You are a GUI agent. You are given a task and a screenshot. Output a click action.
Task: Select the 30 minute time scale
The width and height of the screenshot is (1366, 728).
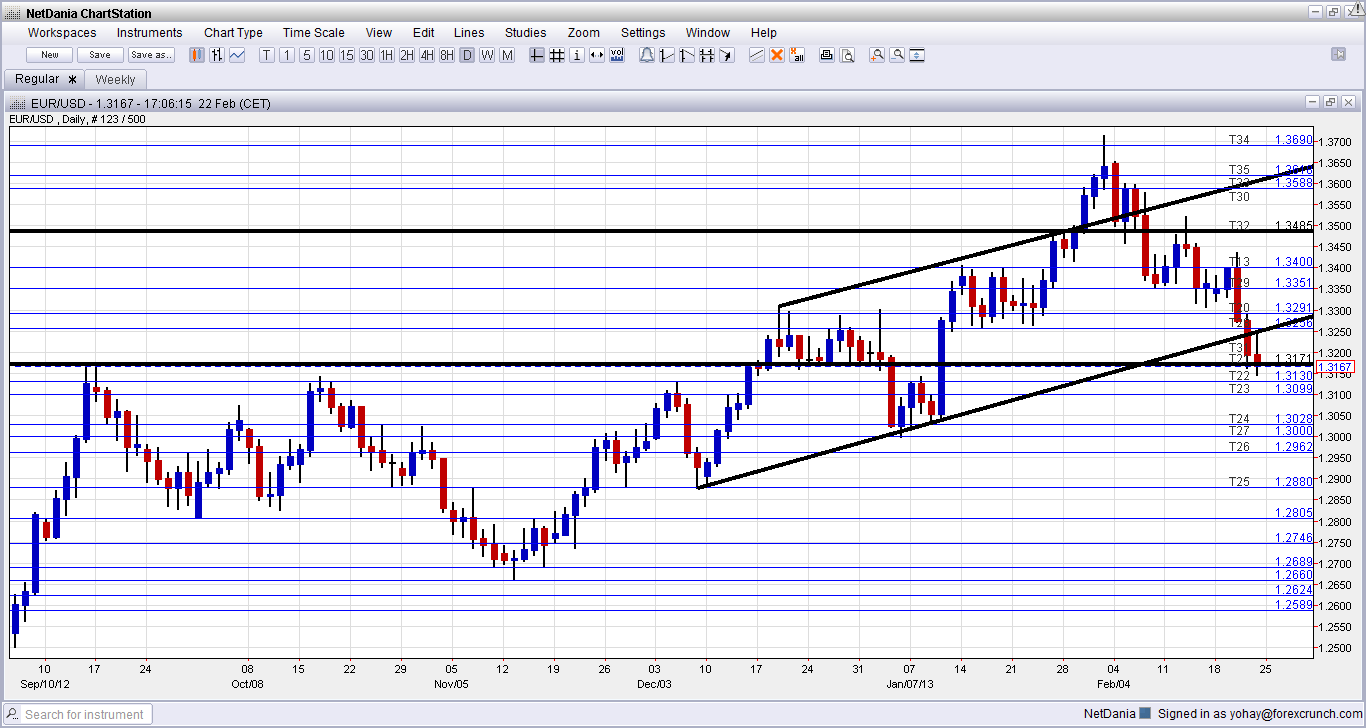pyautogui.click(x=367, y=55)
